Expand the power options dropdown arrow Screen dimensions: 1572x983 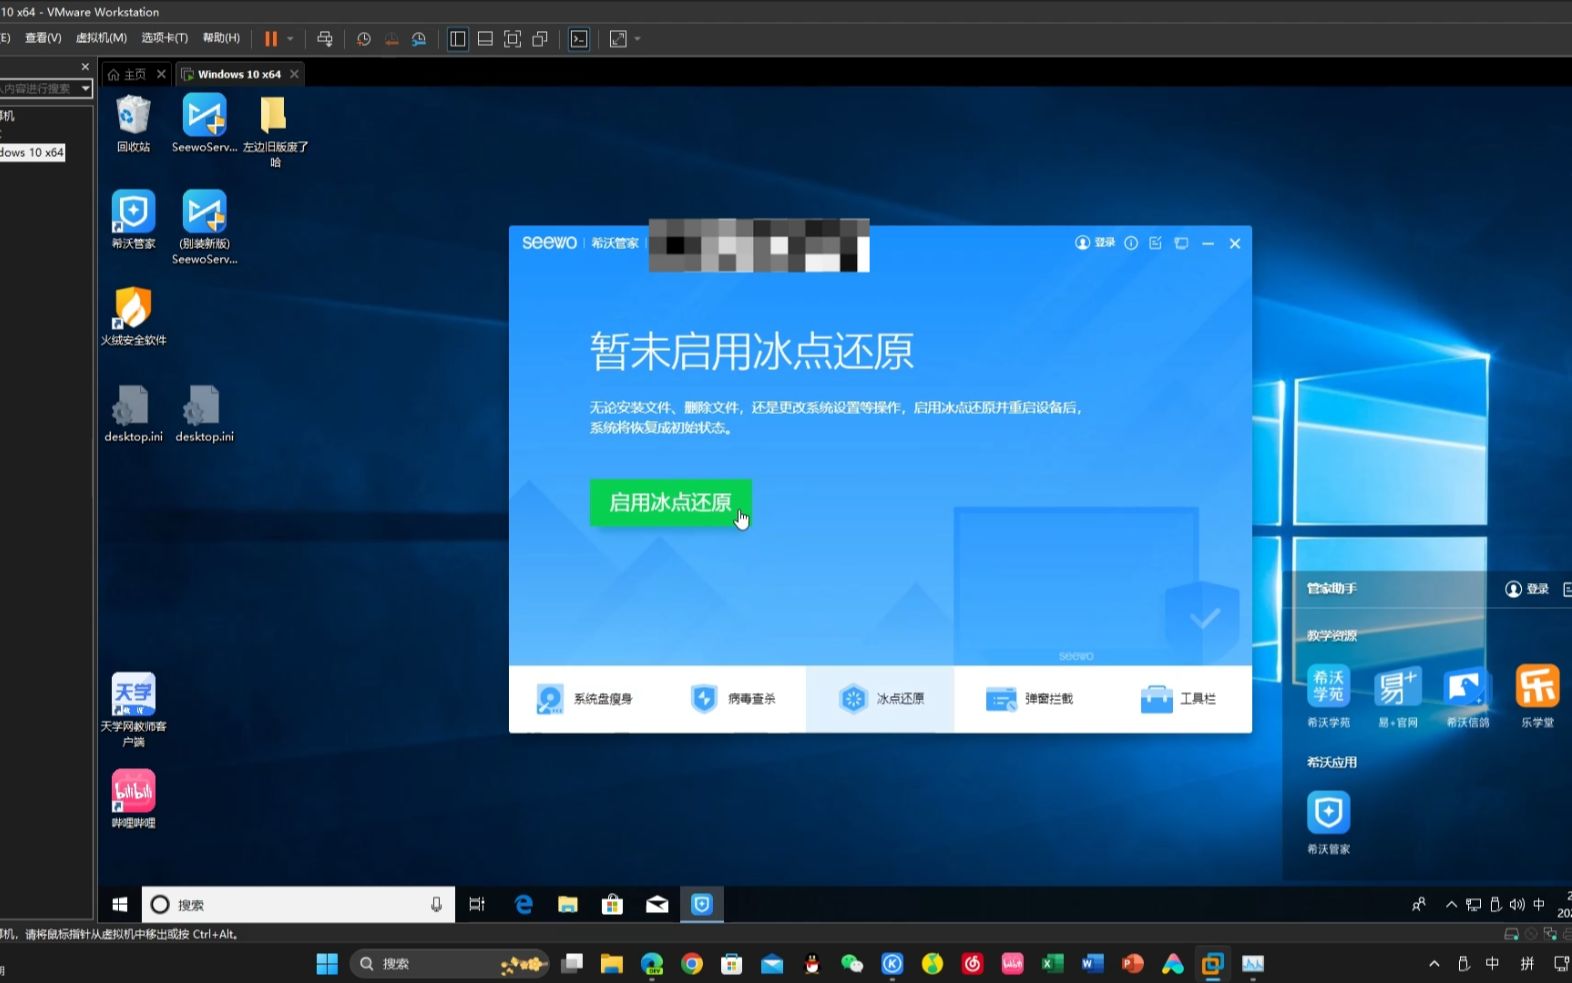coord(290,39)
